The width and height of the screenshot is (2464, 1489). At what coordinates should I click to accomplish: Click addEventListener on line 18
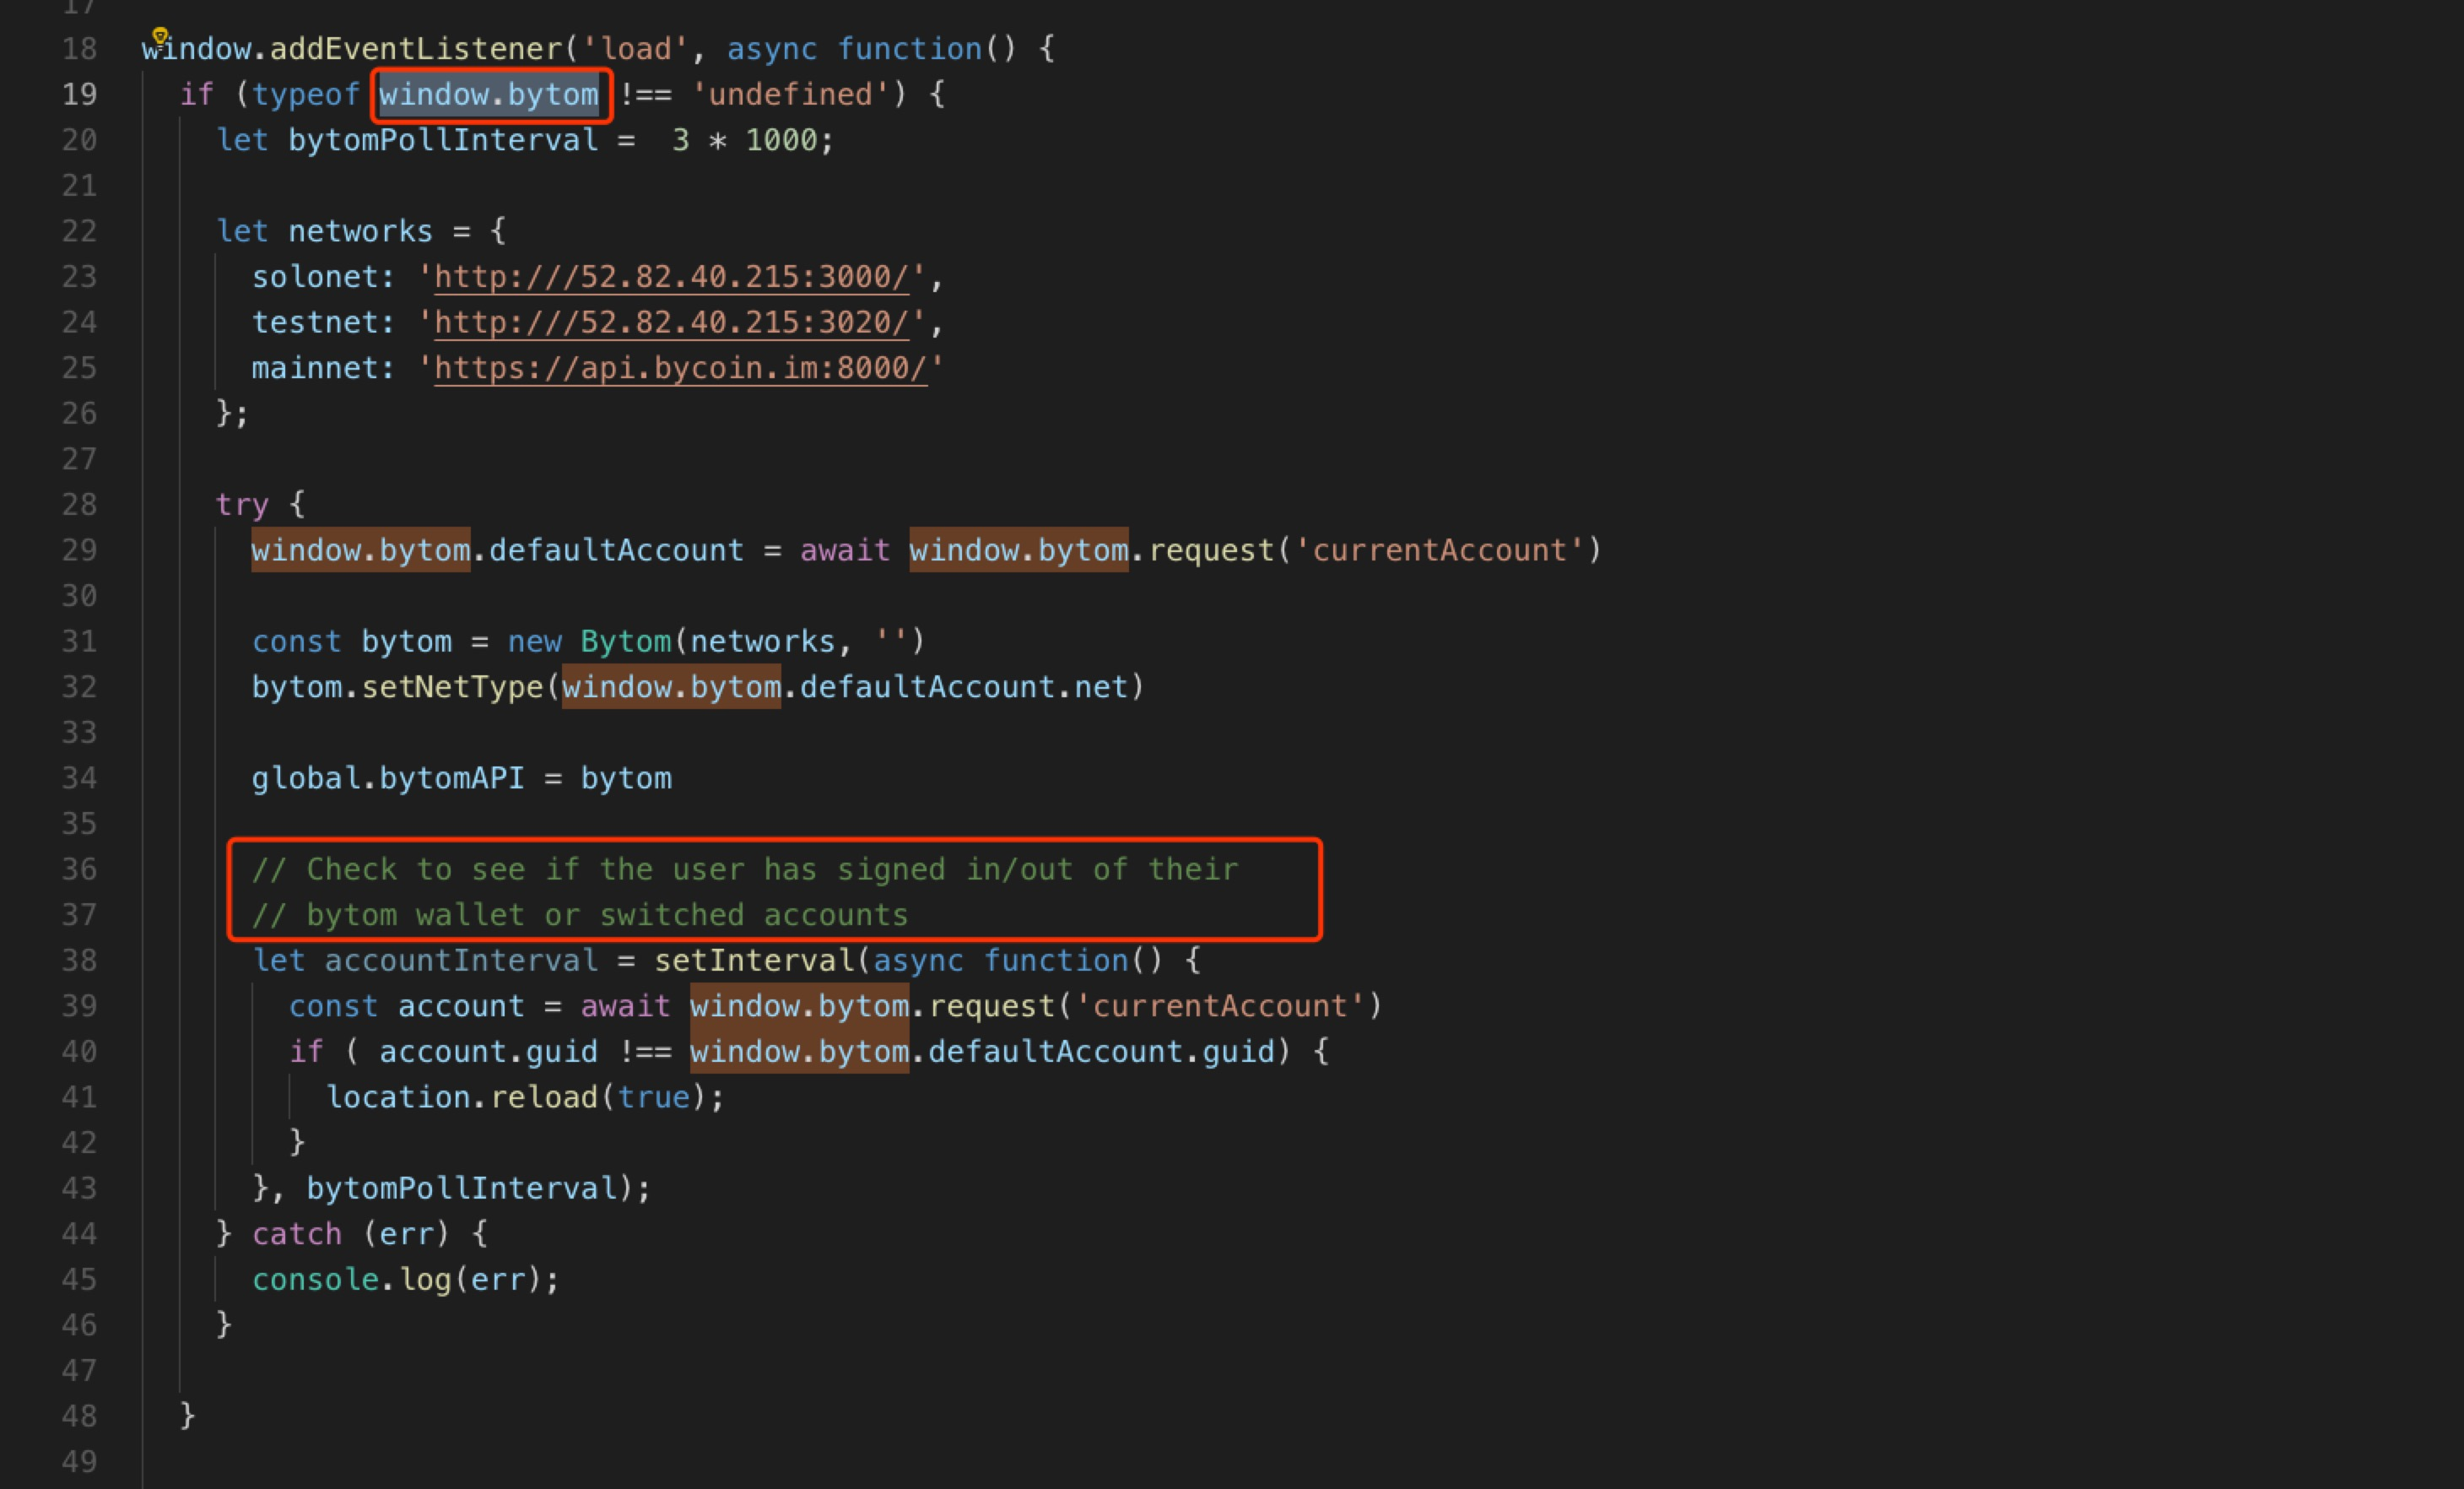tap(415, 49)
